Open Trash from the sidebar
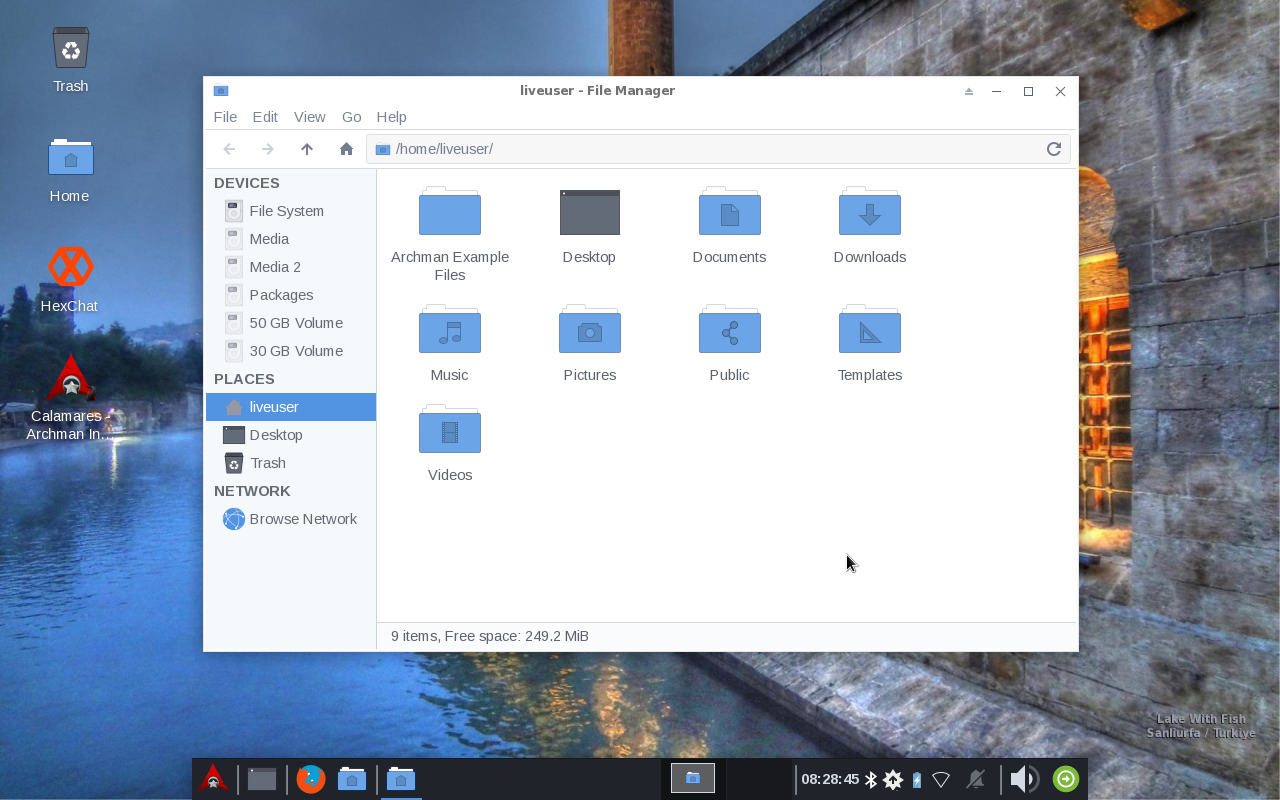 click(266, 463)
